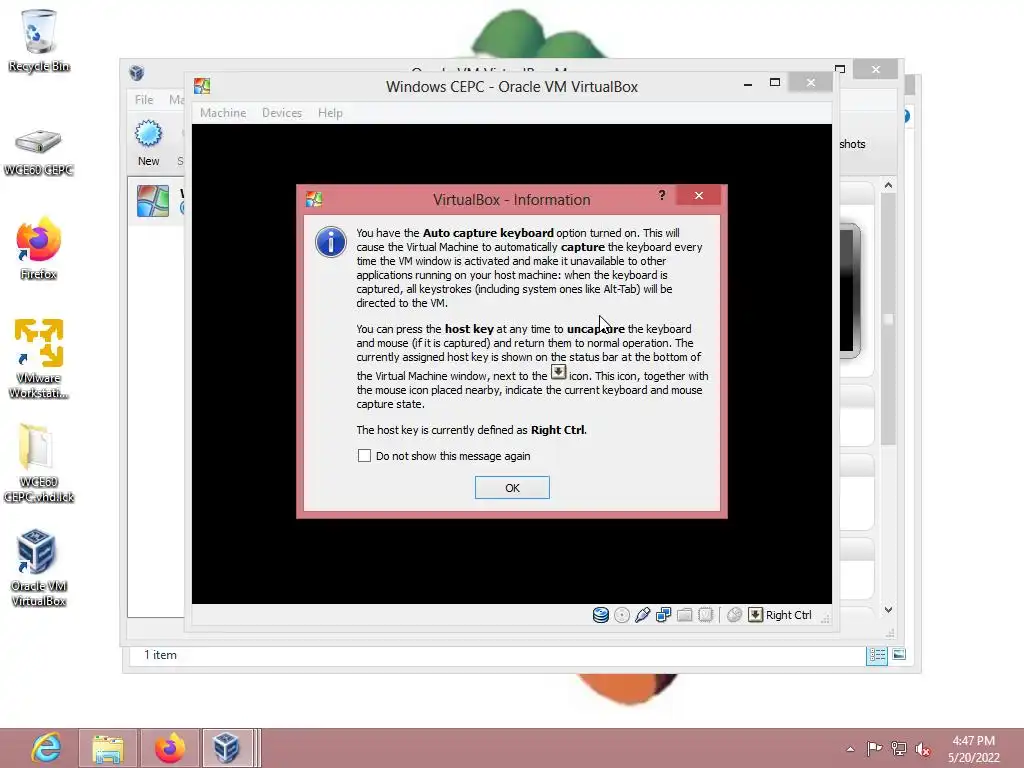Image resolution: width=1024 pixels, height=768 pixels.
Task: Click the host key capture icon beside Right Ctrl
Action: point(756,615)
